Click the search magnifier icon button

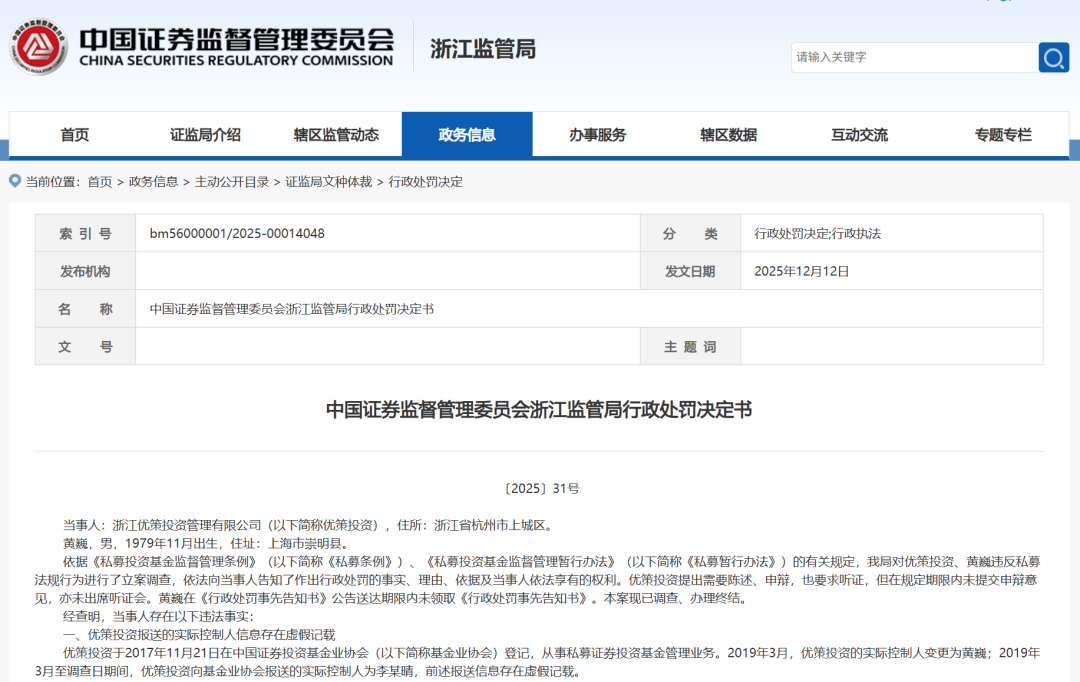[1053, 58]
